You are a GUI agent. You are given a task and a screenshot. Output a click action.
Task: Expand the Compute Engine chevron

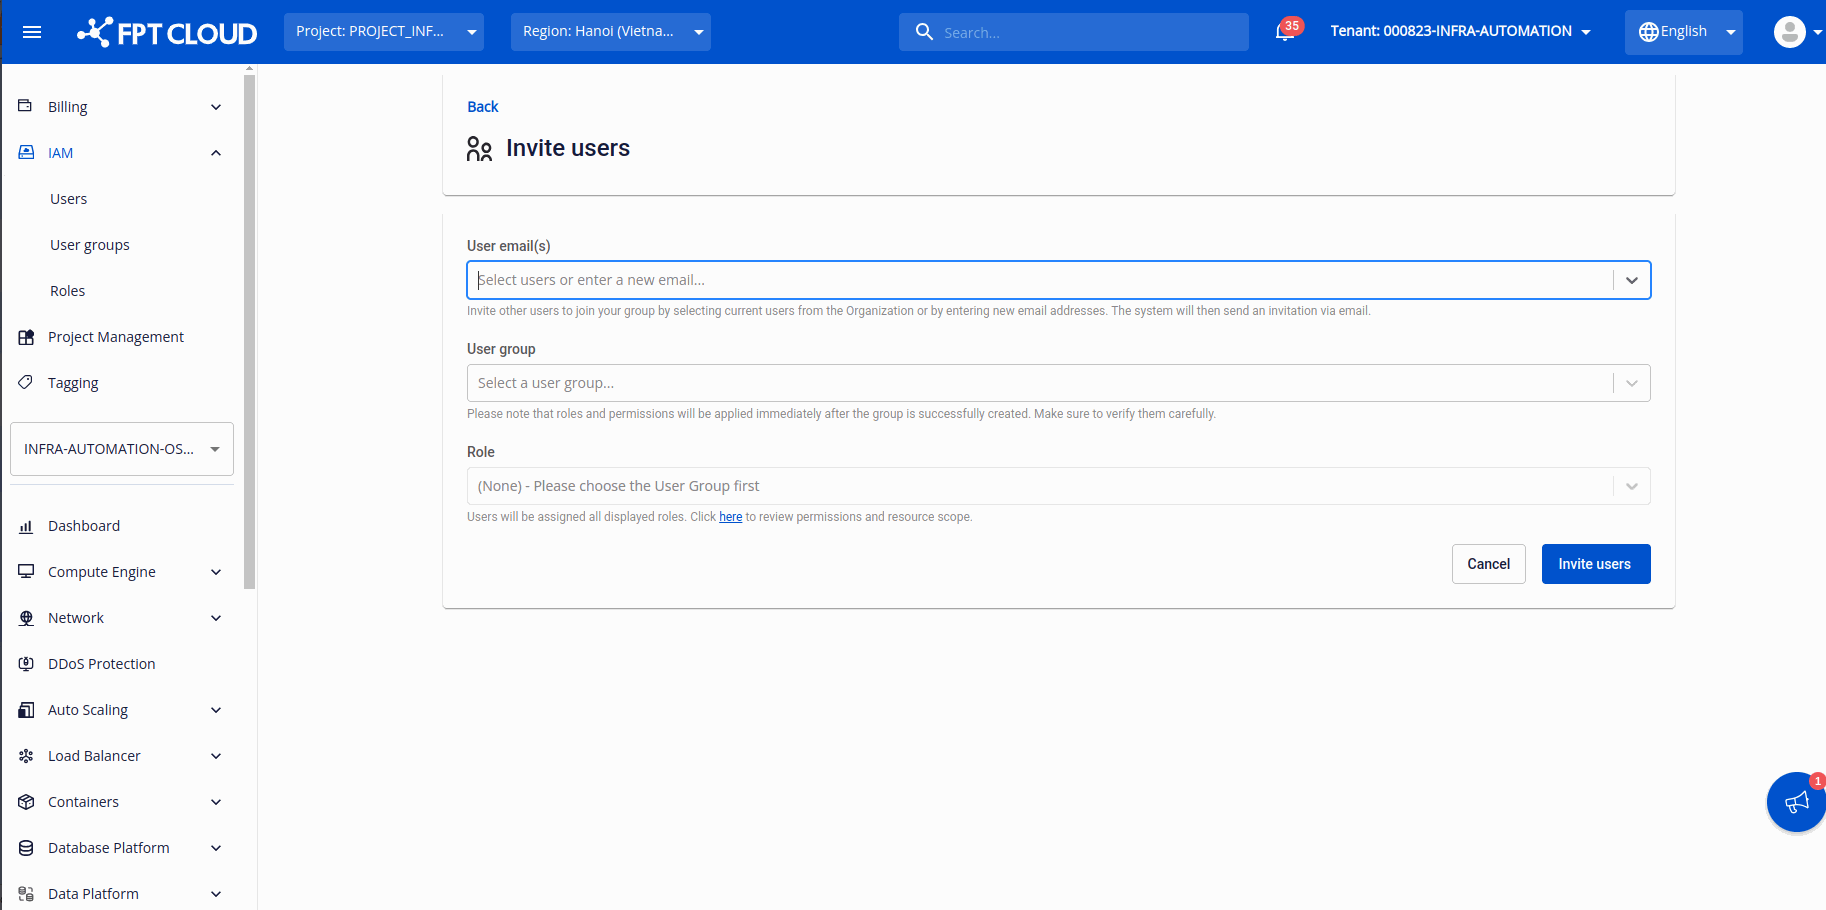(x=216, y=572)
